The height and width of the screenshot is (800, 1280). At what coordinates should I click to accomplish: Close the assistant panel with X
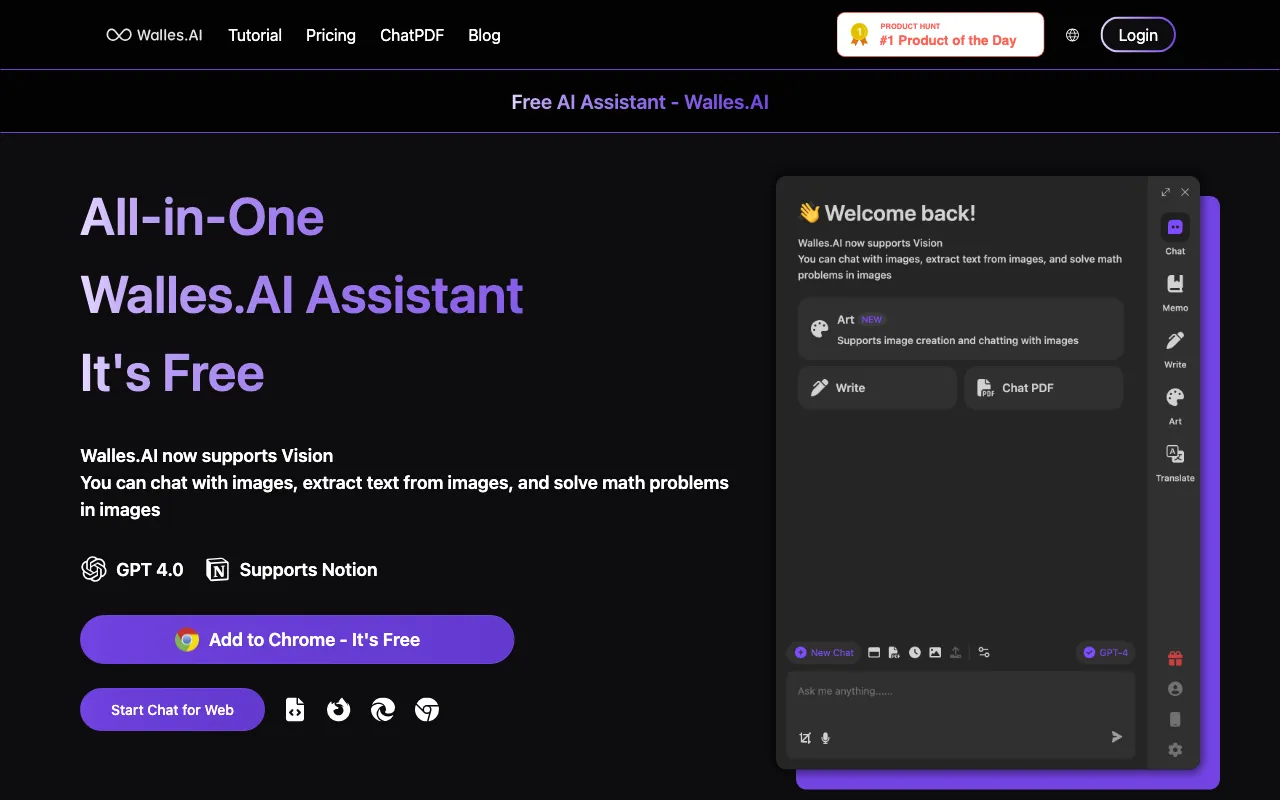coord(1185,192)
